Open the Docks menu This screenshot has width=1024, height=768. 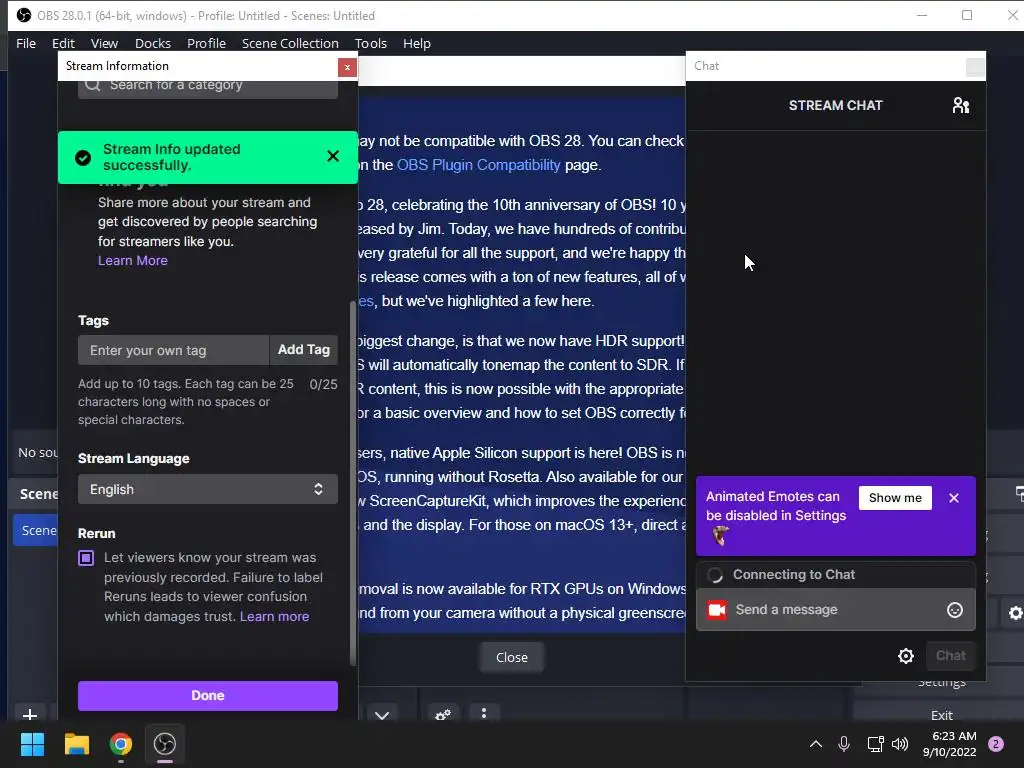[153, 43]
